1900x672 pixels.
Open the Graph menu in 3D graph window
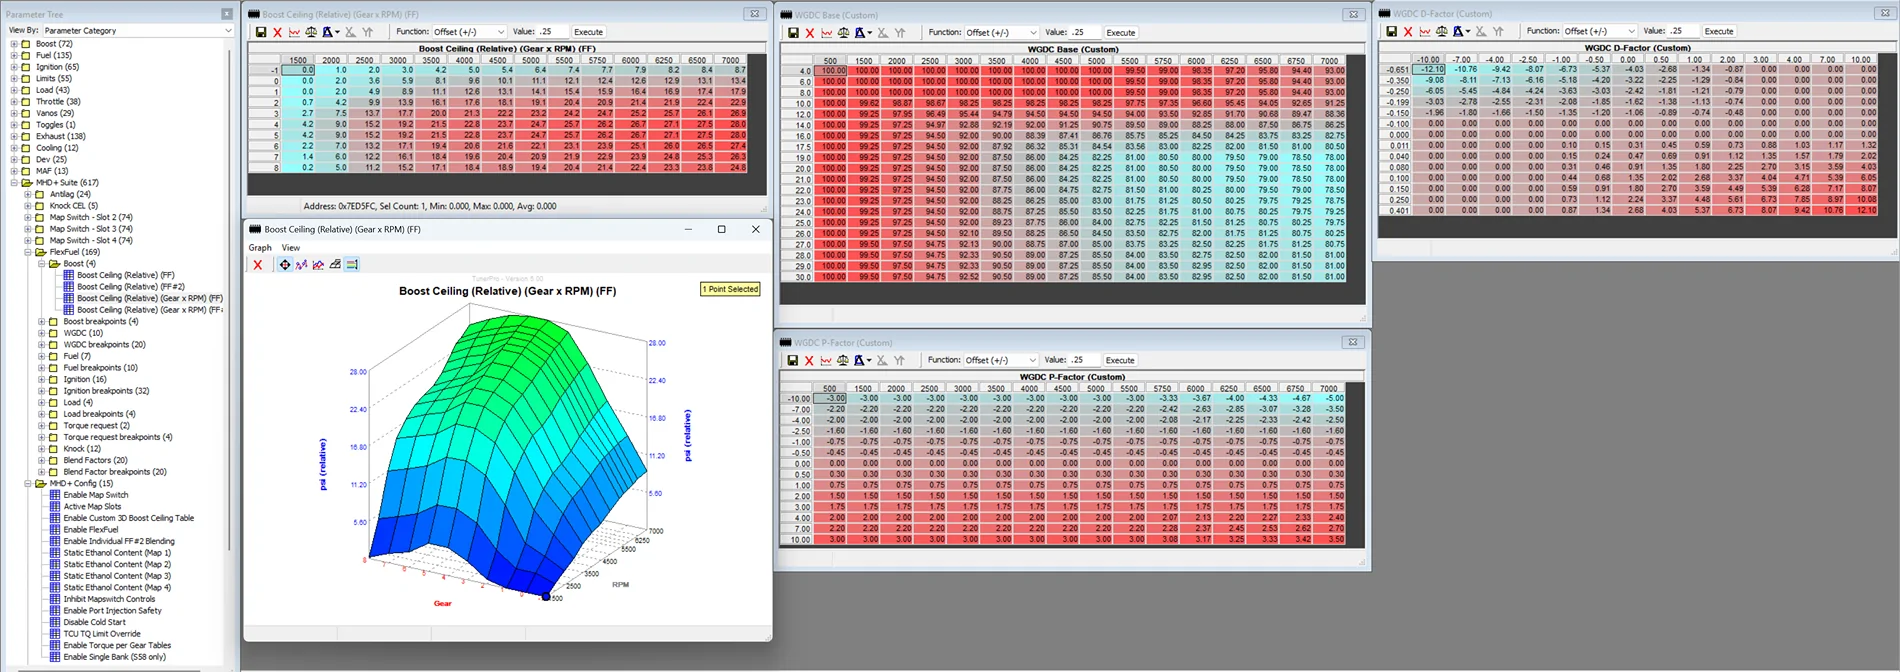tap(260, 248)
